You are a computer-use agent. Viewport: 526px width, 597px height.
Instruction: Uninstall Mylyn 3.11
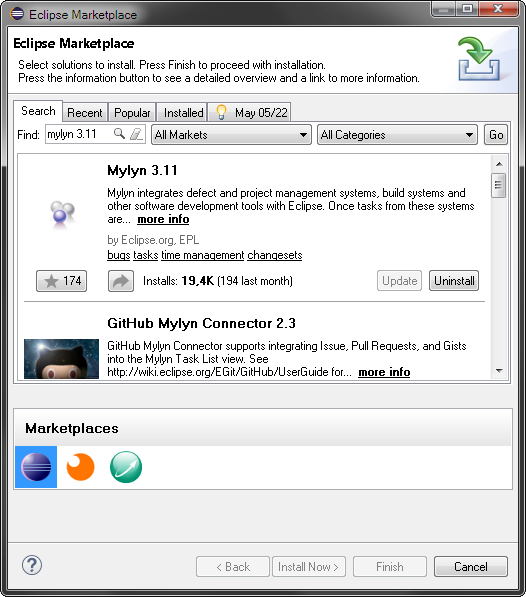[454, 281]
